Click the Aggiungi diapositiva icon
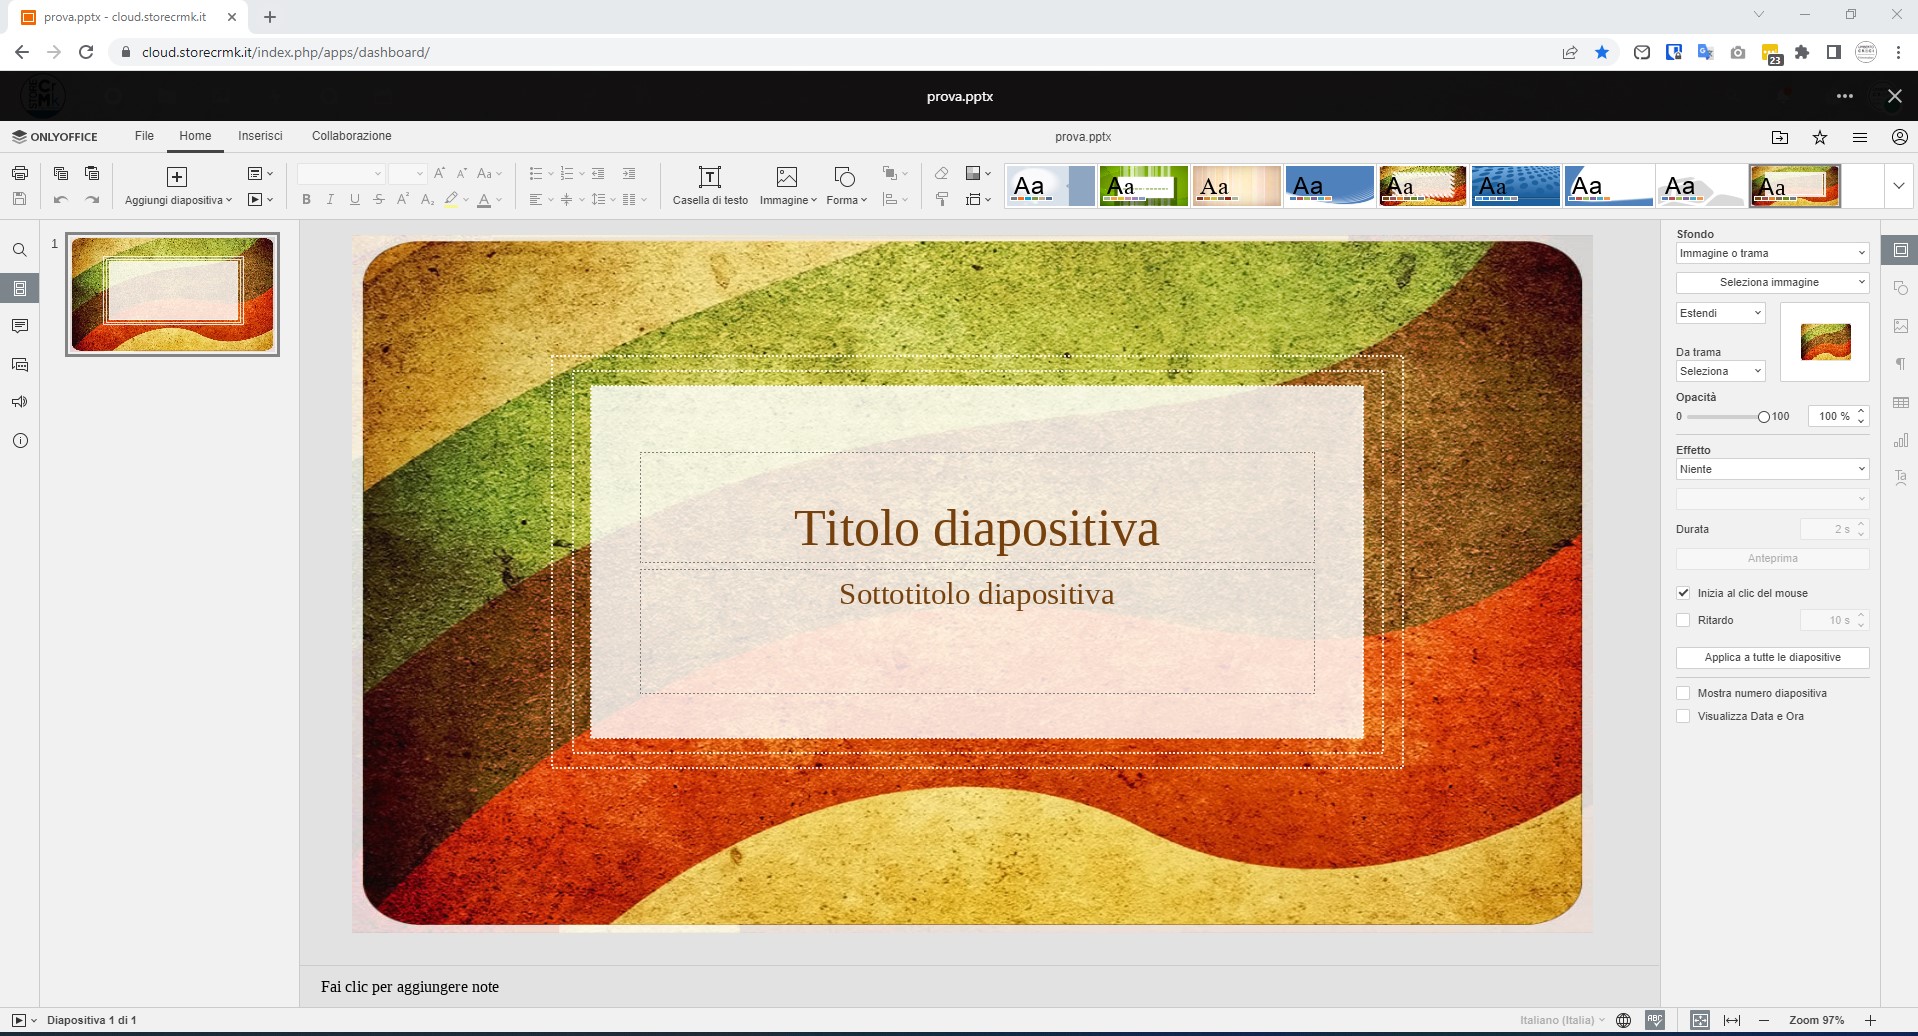Image resolution: width=1918 pixels, height=1036 pixels. 177,178
